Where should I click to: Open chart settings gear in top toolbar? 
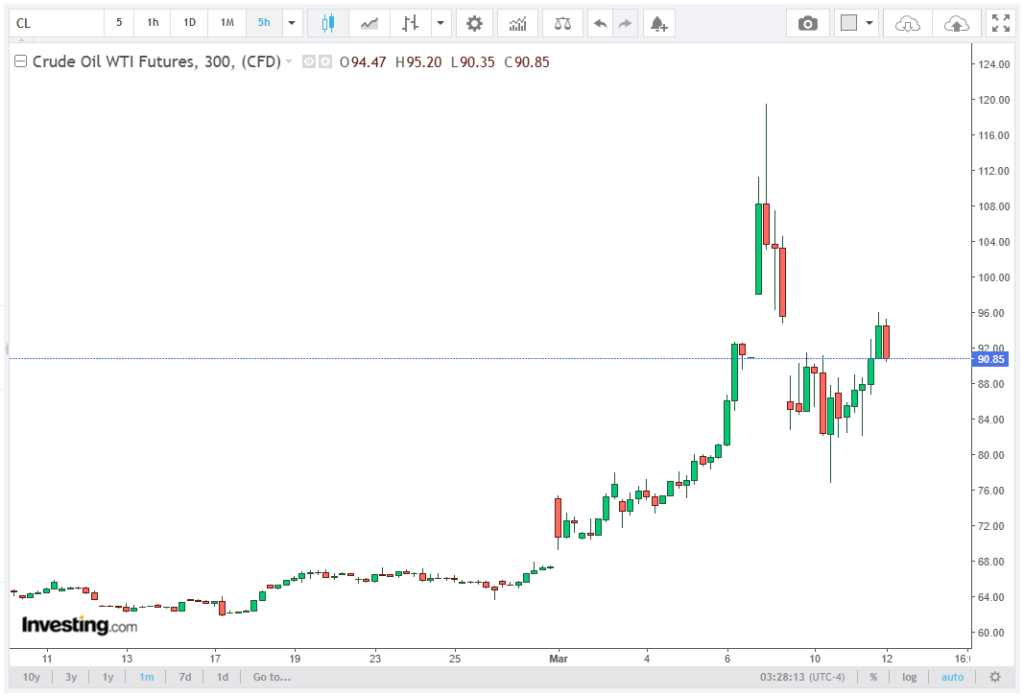[x=474, y=22]
